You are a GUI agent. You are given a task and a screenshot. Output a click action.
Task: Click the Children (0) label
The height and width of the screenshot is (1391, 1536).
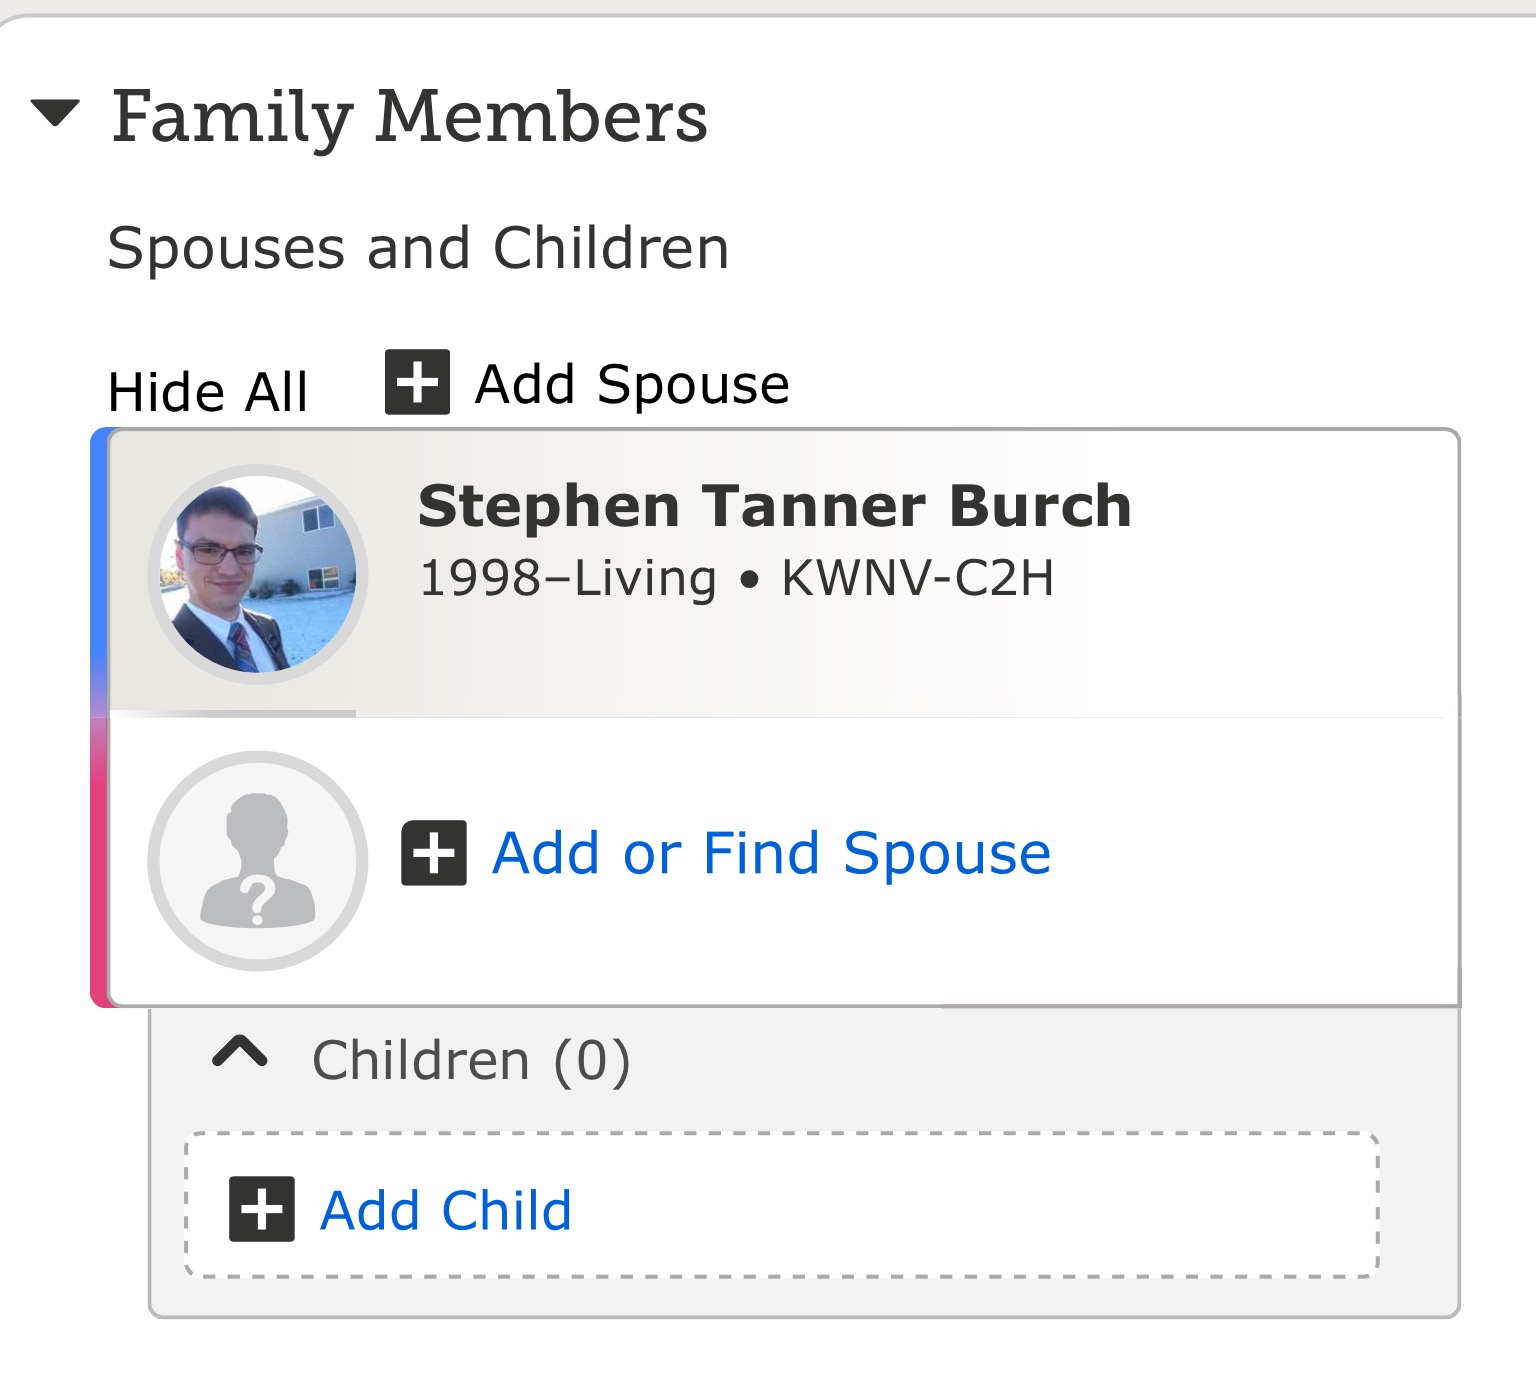(471, 1060)
